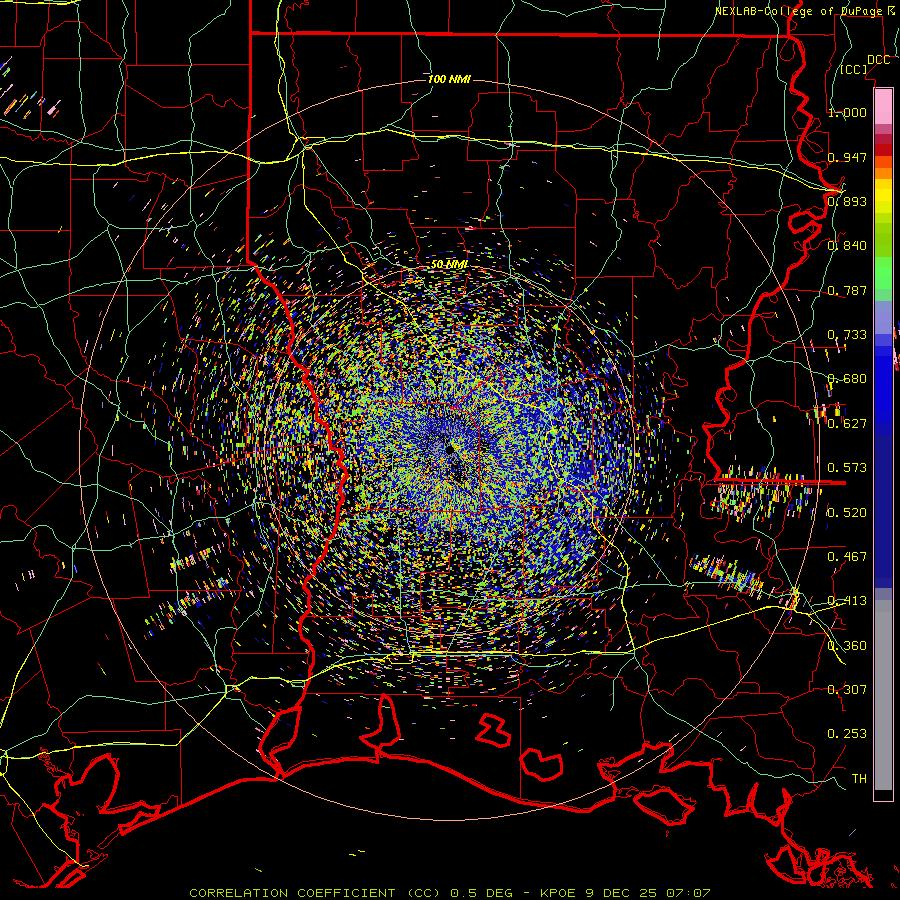Screen dimensions: 900x900
Task: Click the black radar site dot at center
Action: (x=450, y=449)
